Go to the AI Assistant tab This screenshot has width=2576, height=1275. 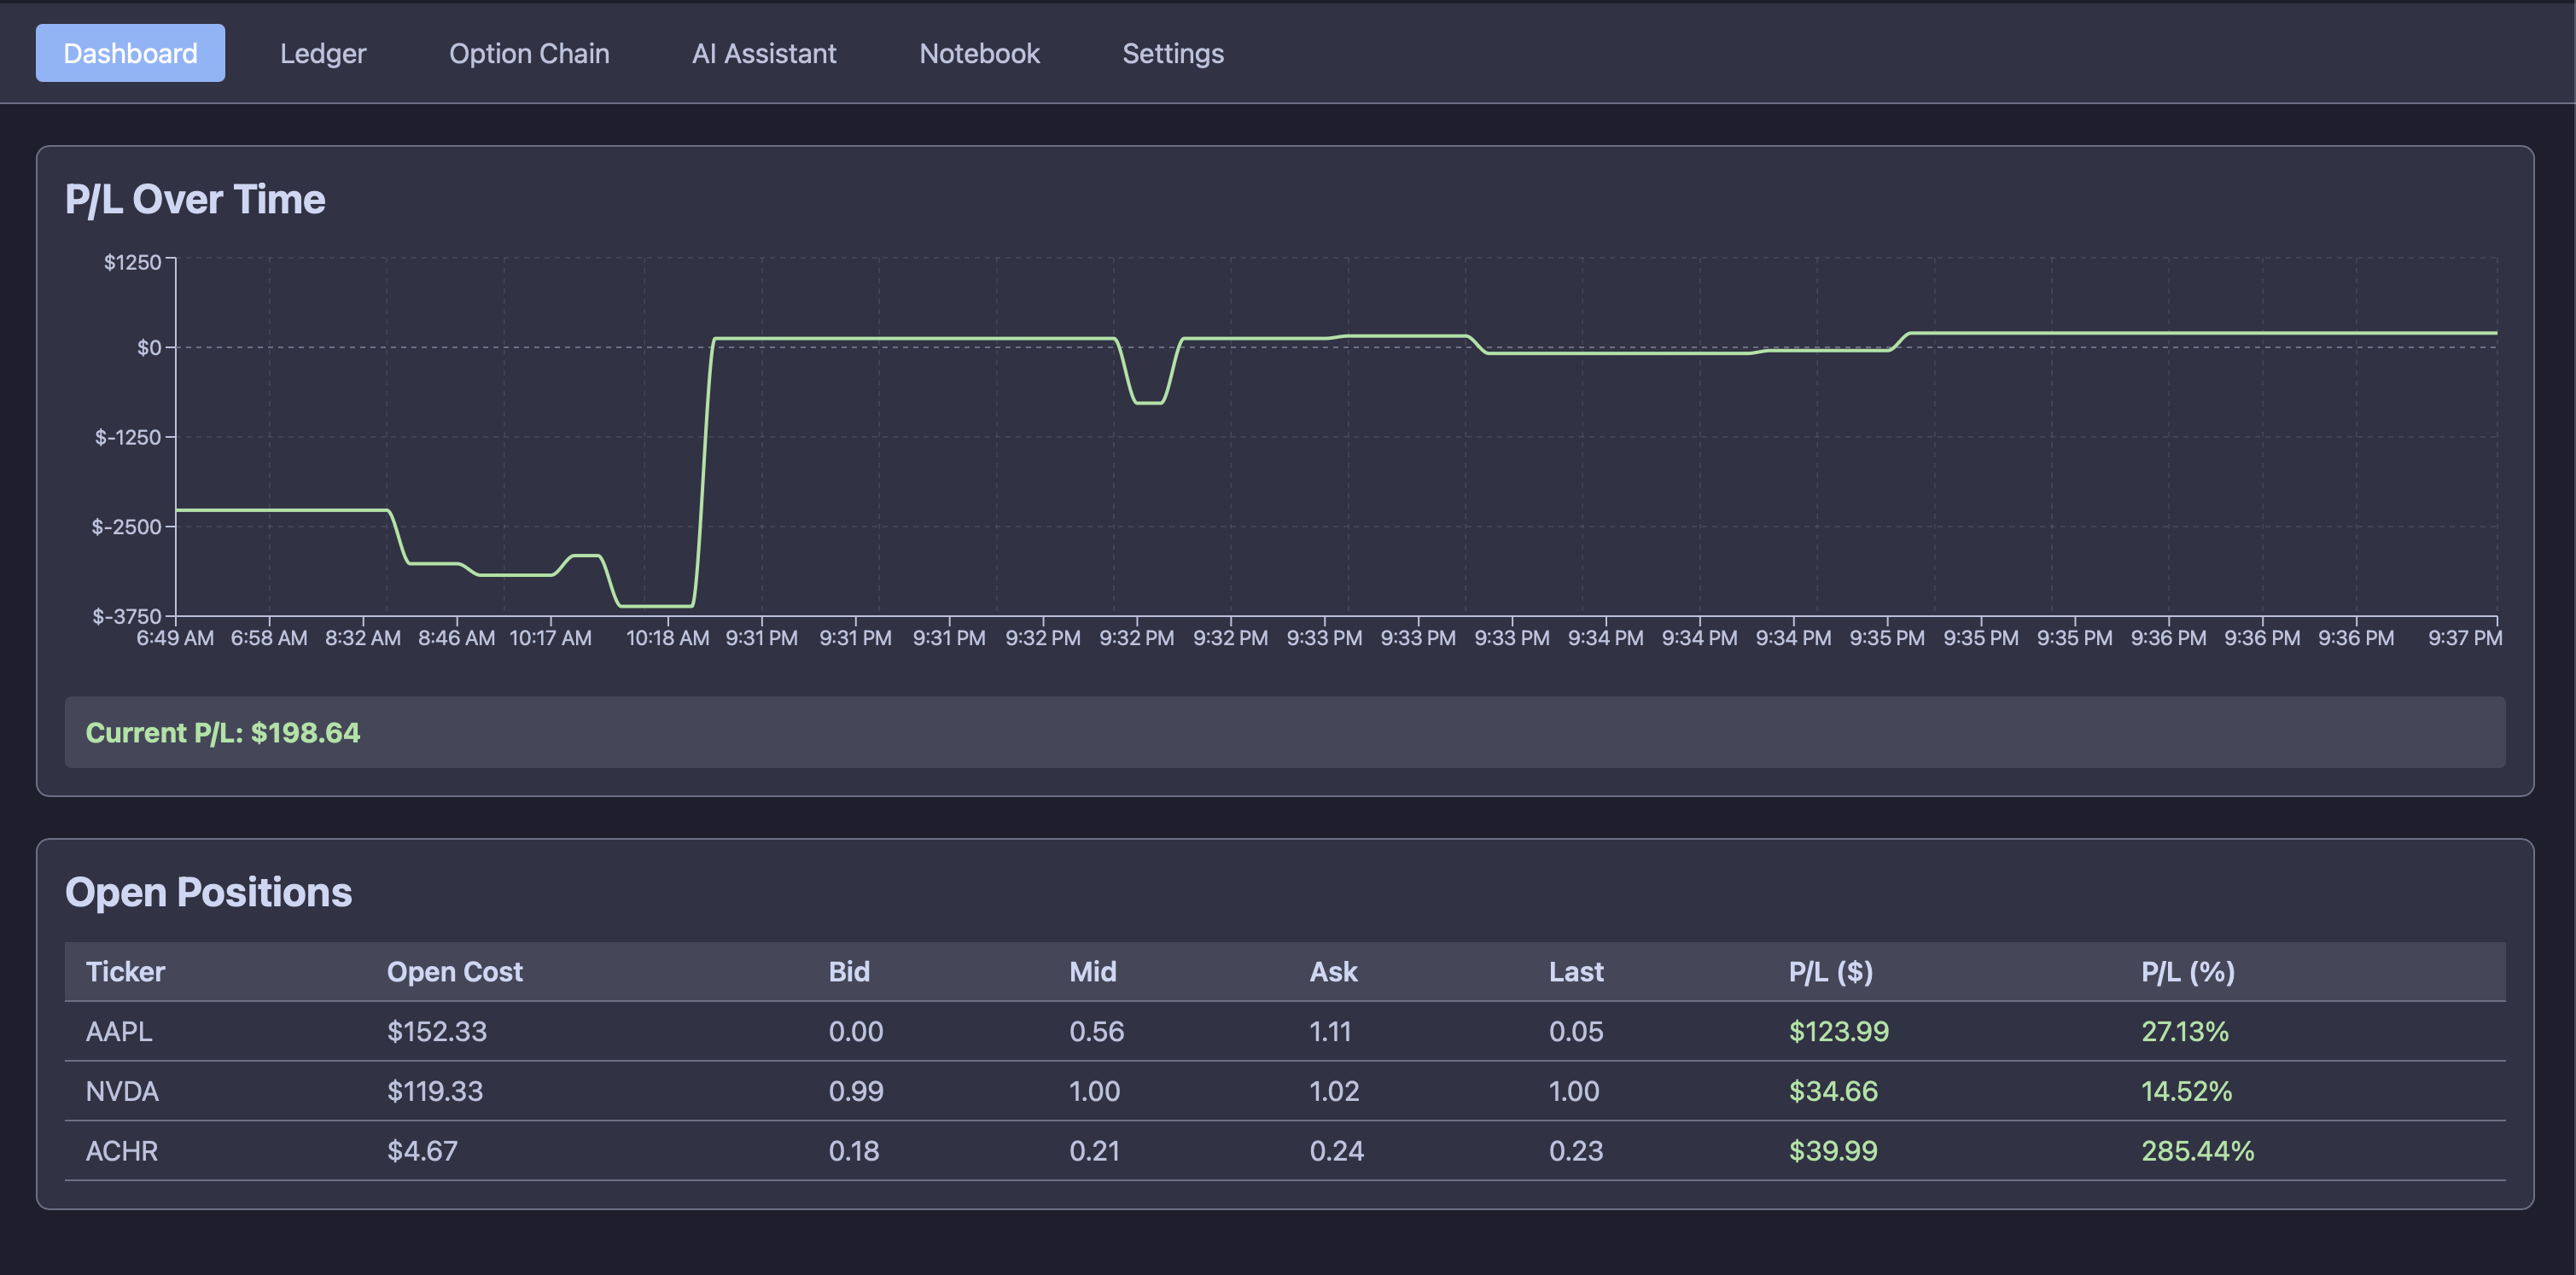tap(764, 53)
